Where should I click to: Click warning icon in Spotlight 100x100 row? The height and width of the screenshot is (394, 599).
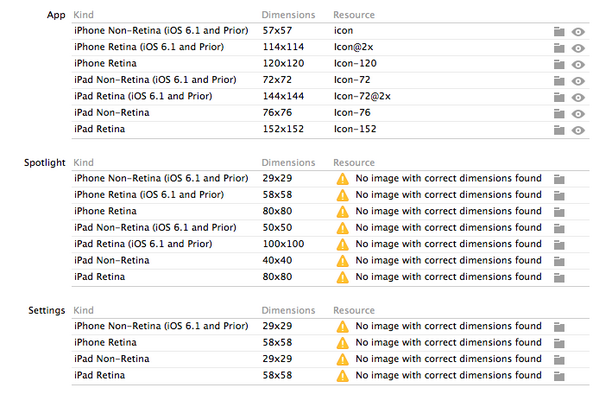tap(342, 245)
